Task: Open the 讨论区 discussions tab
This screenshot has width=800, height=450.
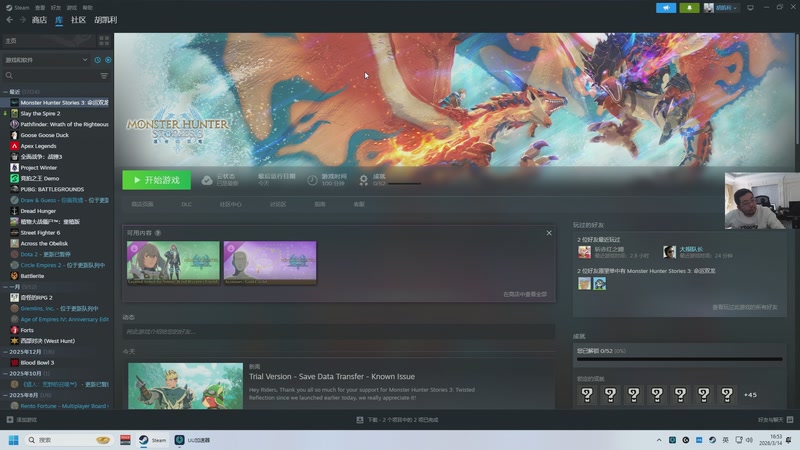Action: (x=278, y=204)
